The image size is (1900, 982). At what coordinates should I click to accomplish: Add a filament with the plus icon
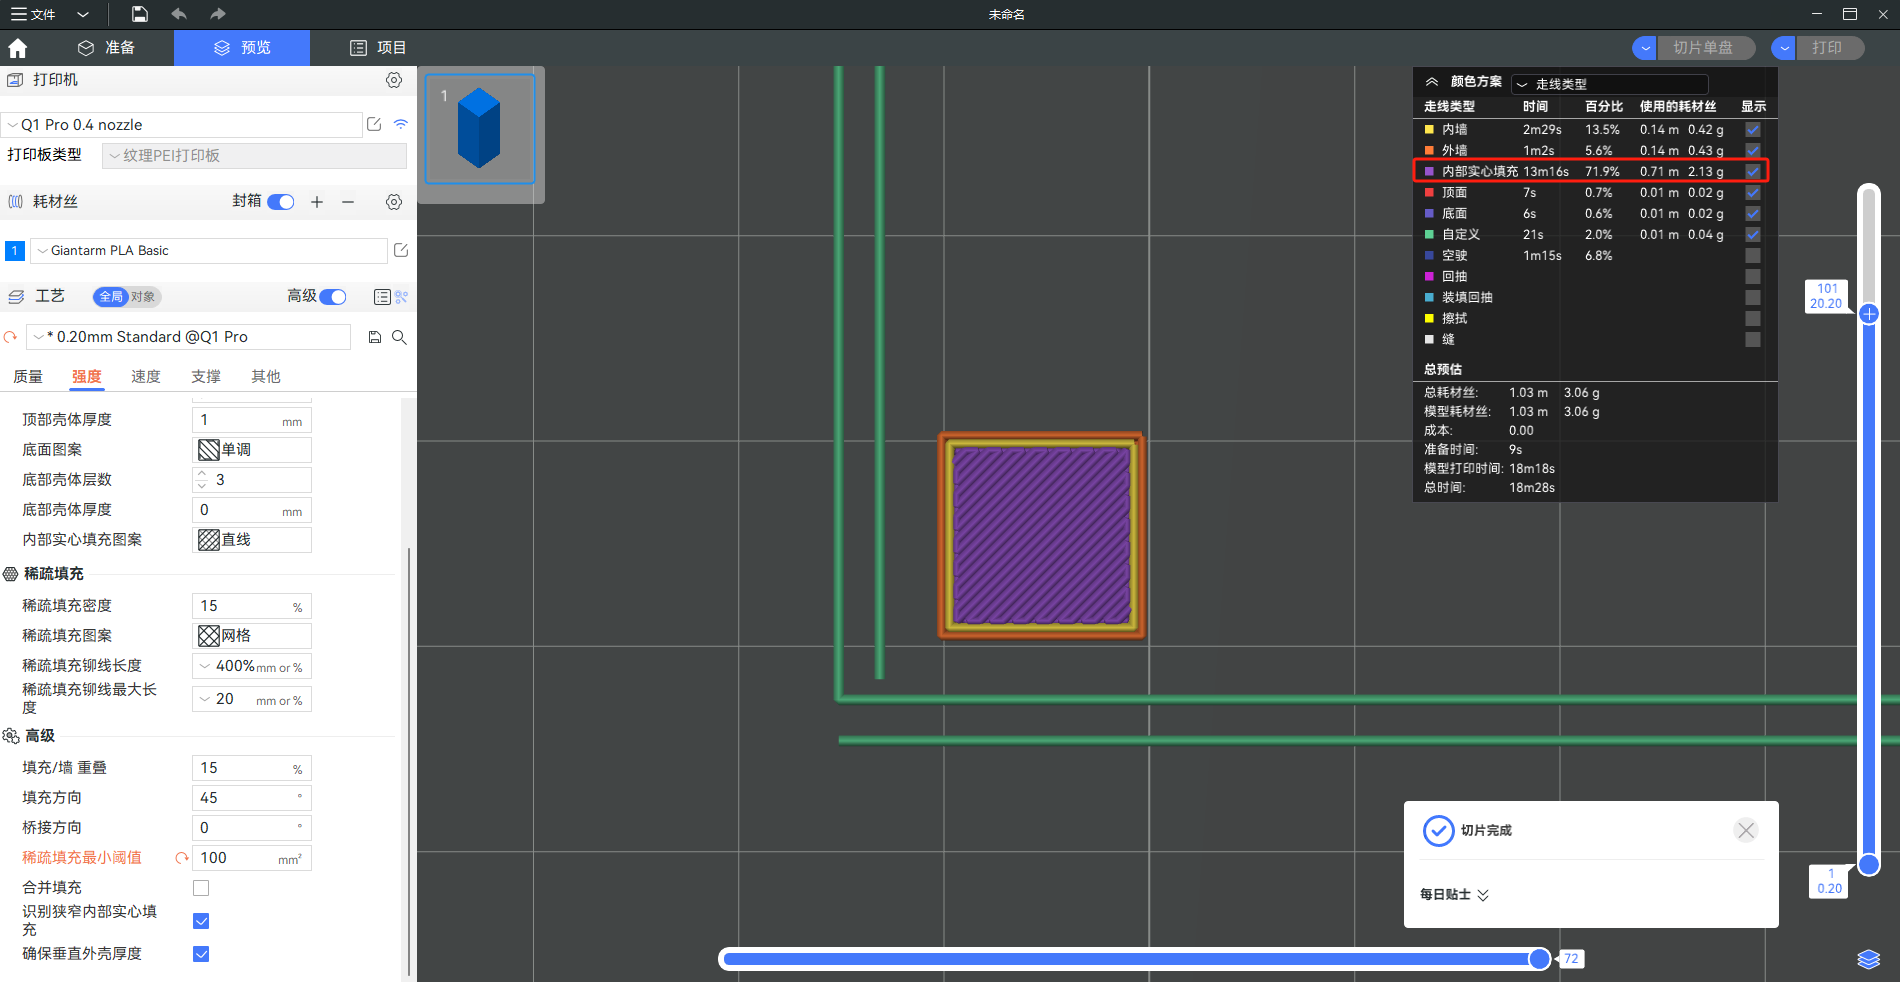tap(317, 202)
